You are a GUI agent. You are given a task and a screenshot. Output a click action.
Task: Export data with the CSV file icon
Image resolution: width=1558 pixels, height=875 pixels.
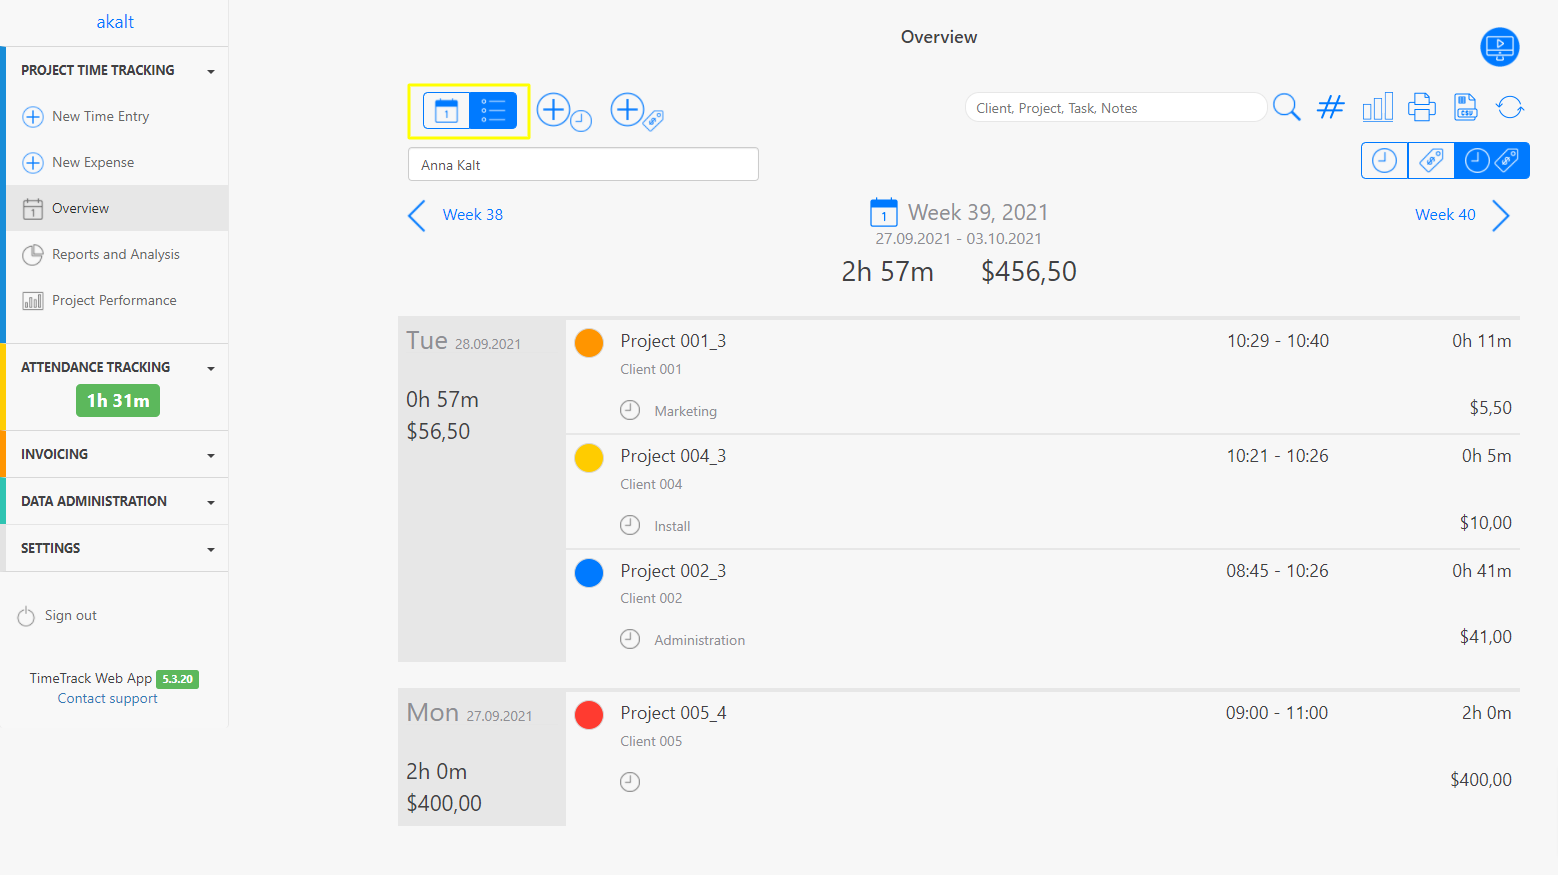tap(1466, 107)
